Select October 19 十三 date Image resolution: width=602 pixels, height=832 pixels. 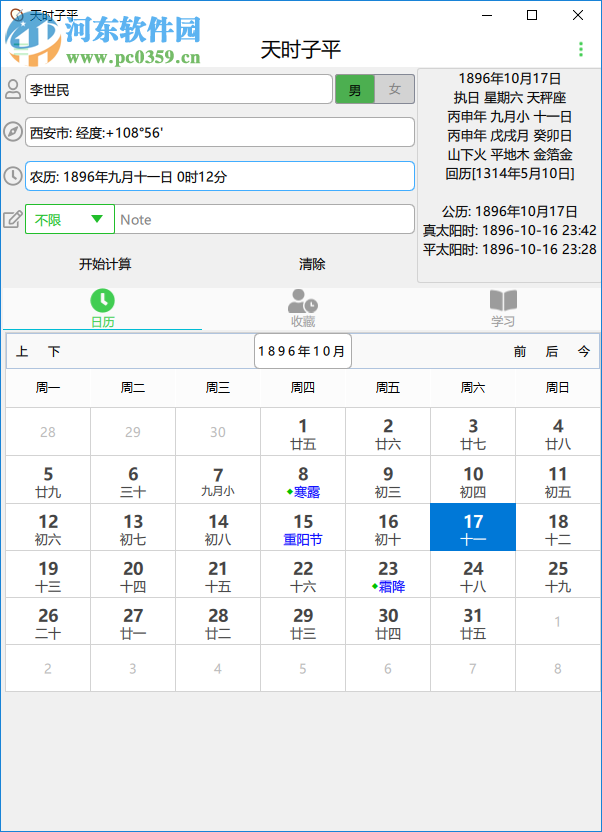point(48,575)
